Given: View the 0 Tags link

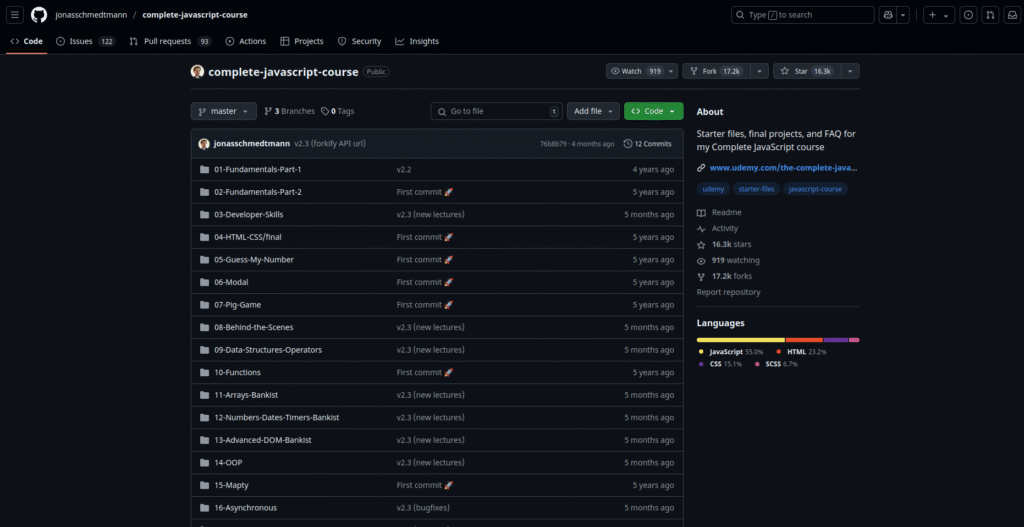Looking at the screenshot, I should (x=338, y=111).
